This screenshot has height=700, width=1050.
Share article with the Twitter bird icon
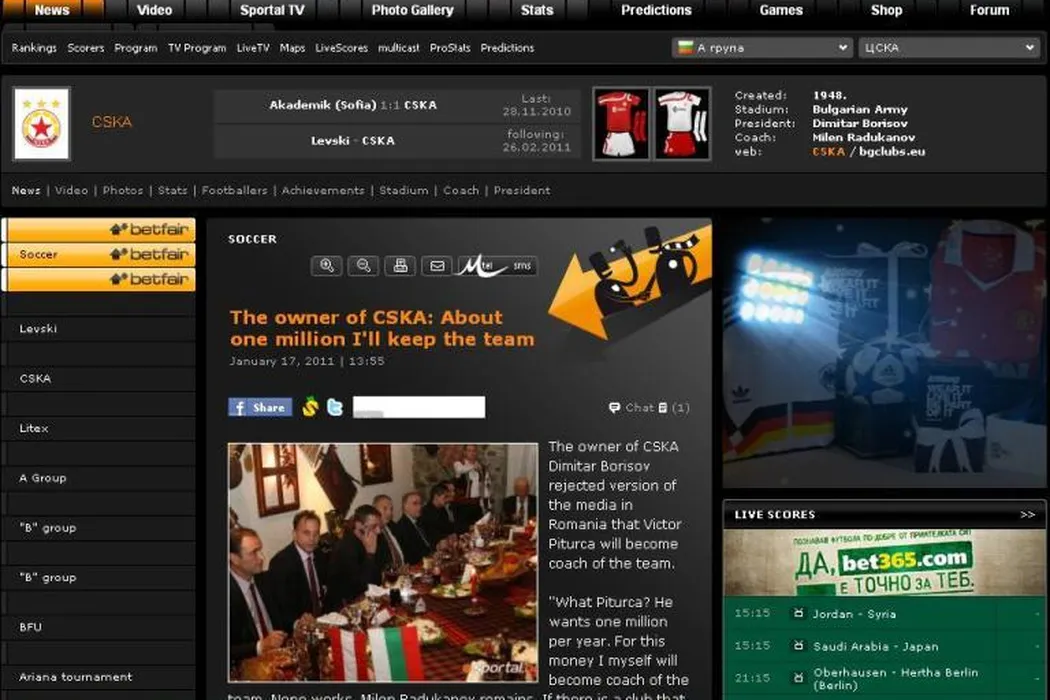[x=335, y=407]
